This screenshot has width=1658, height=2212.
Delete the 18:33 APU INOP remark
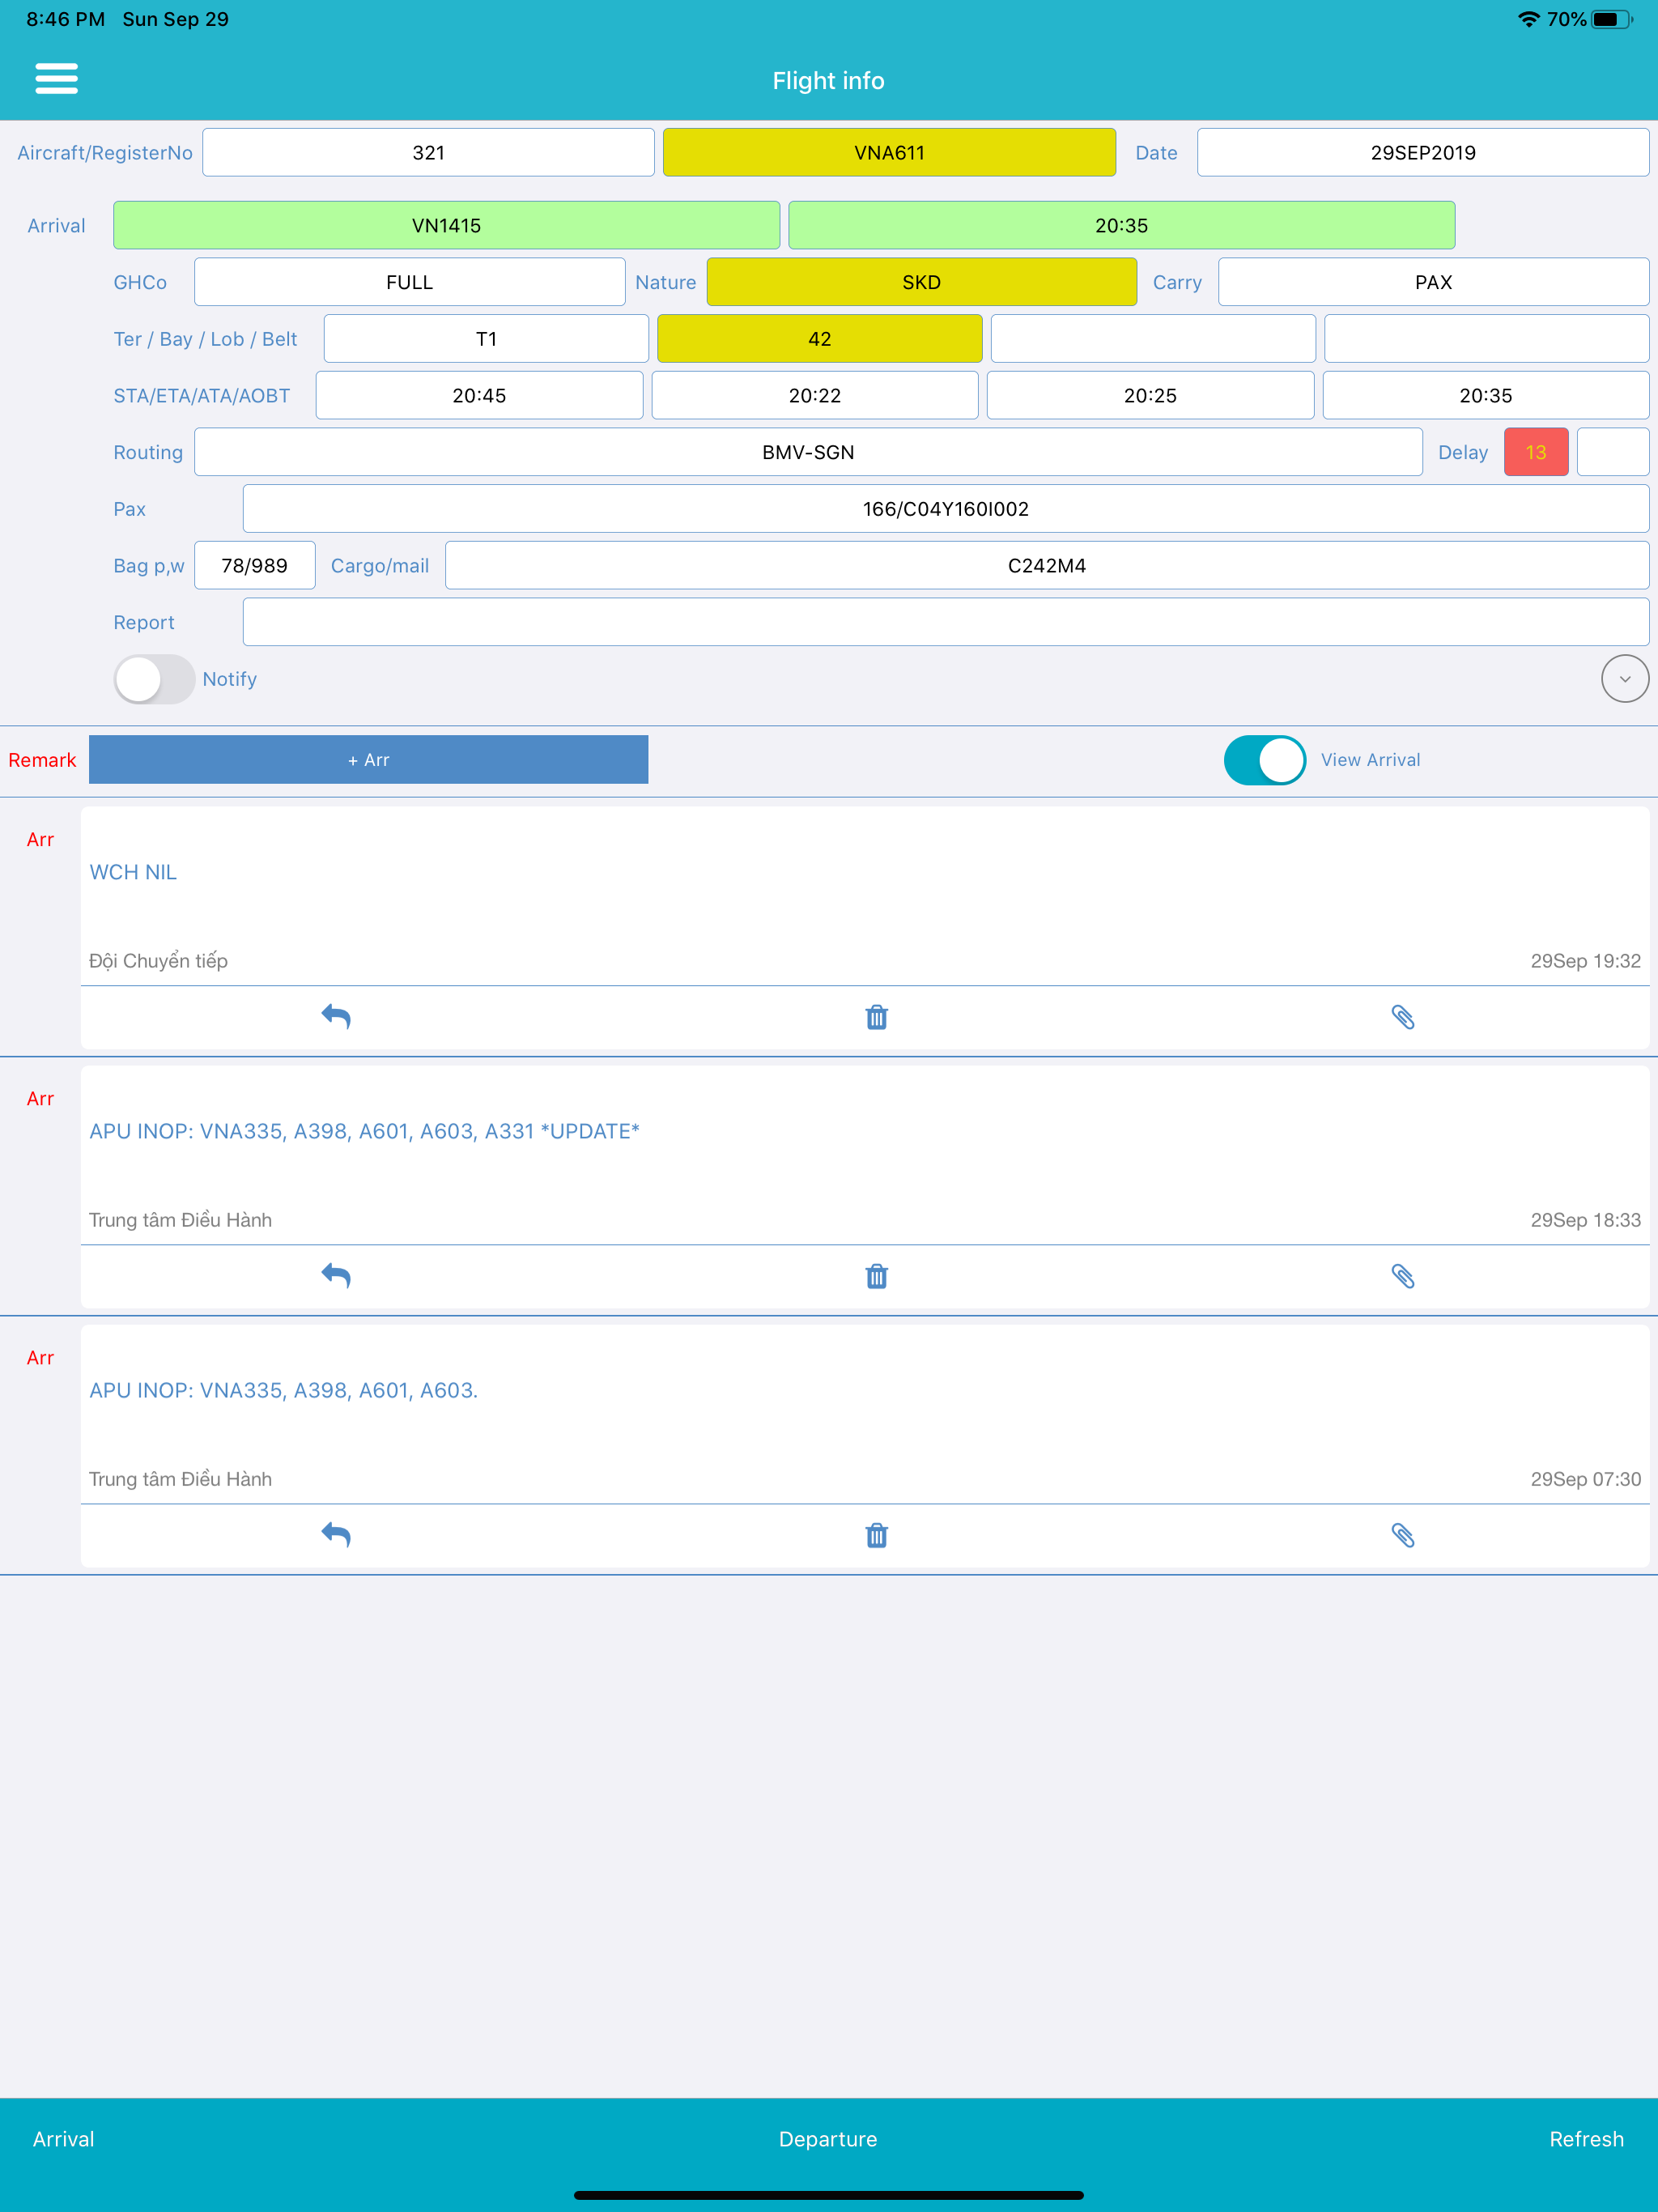pyautogui.click(x=876, y=1276)
